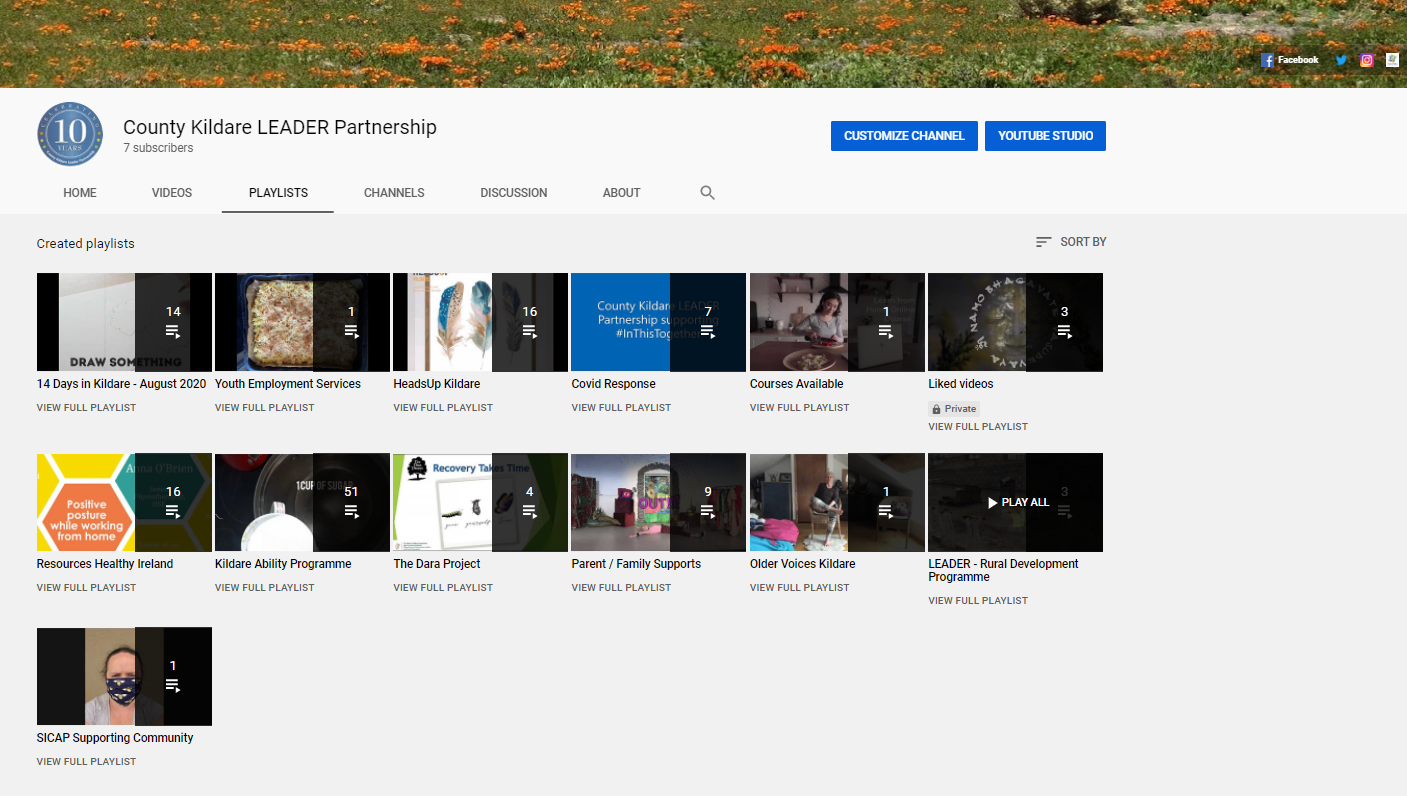Click the playlist icon on Parent / Family Supports thumbnail
The image size is (1407, 796).
pos(708,511)
